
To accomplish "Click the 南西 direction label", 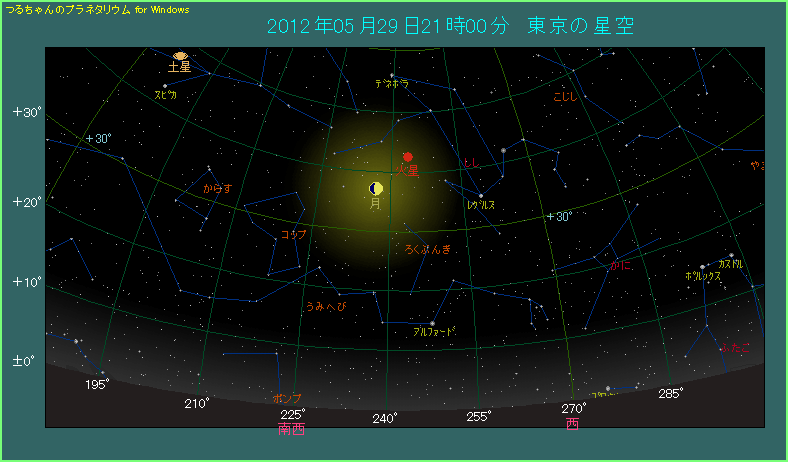I will click(x=291, y=429).
